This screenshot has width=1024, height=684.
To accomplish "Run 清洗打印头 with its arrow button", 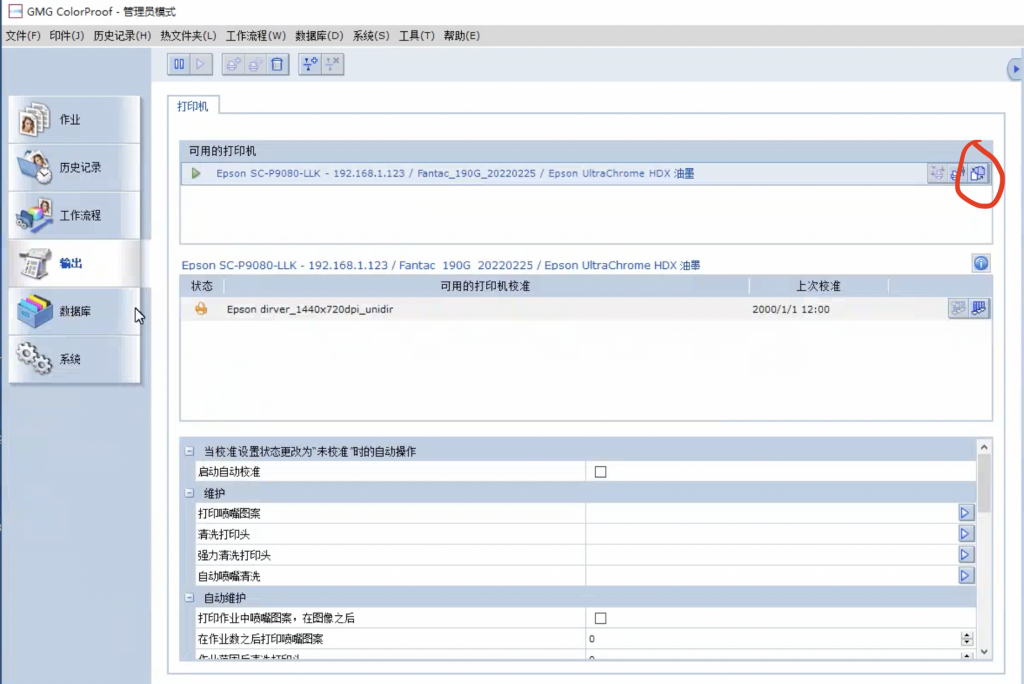I will [965, 534].
